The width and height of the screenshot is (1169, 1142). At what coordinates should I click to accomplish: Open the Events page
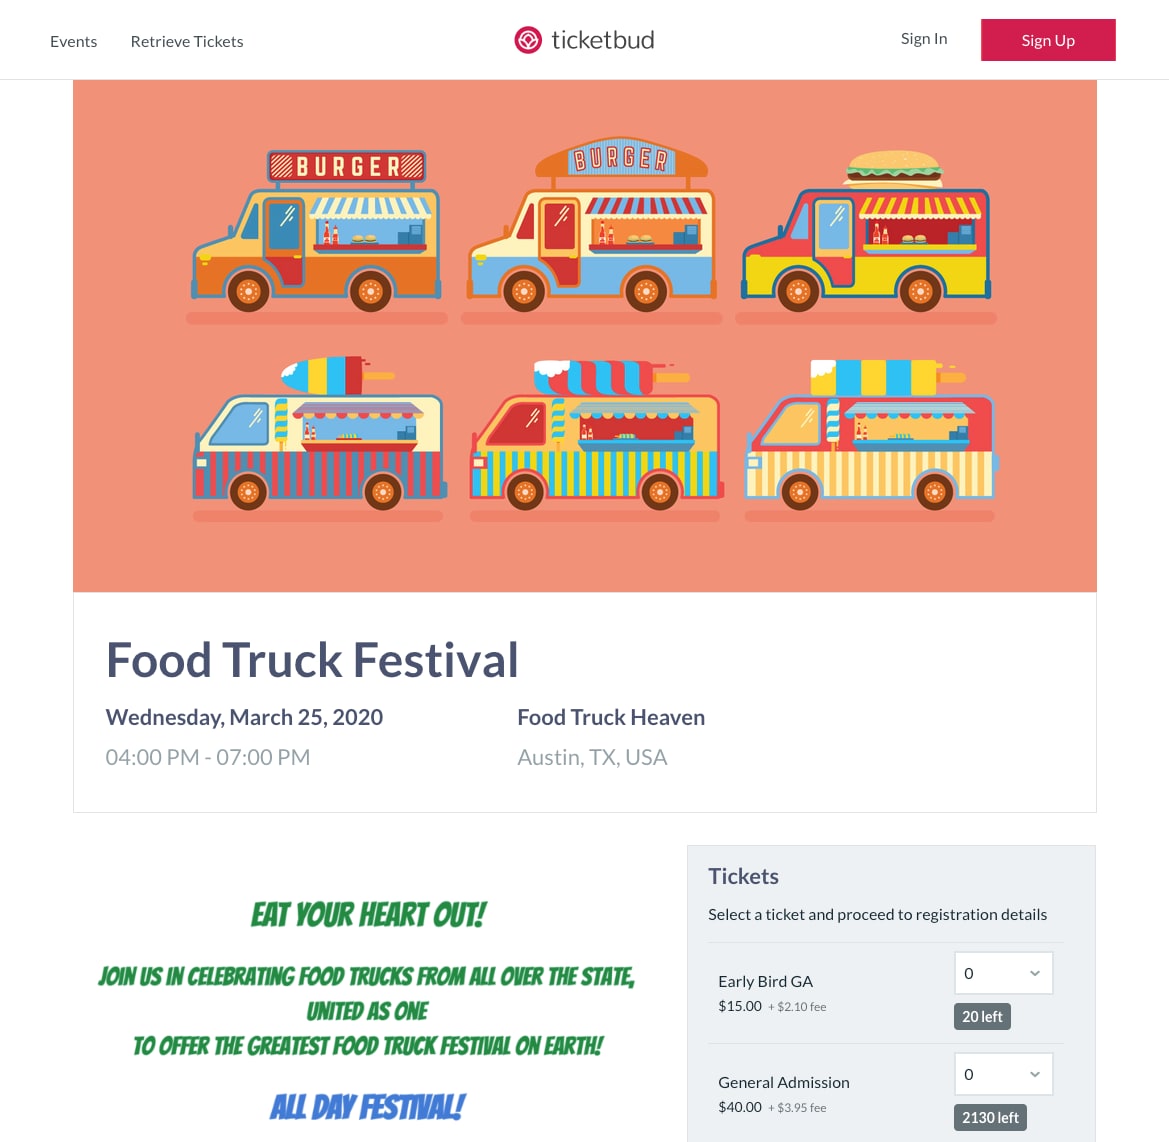tap(74, 41)
